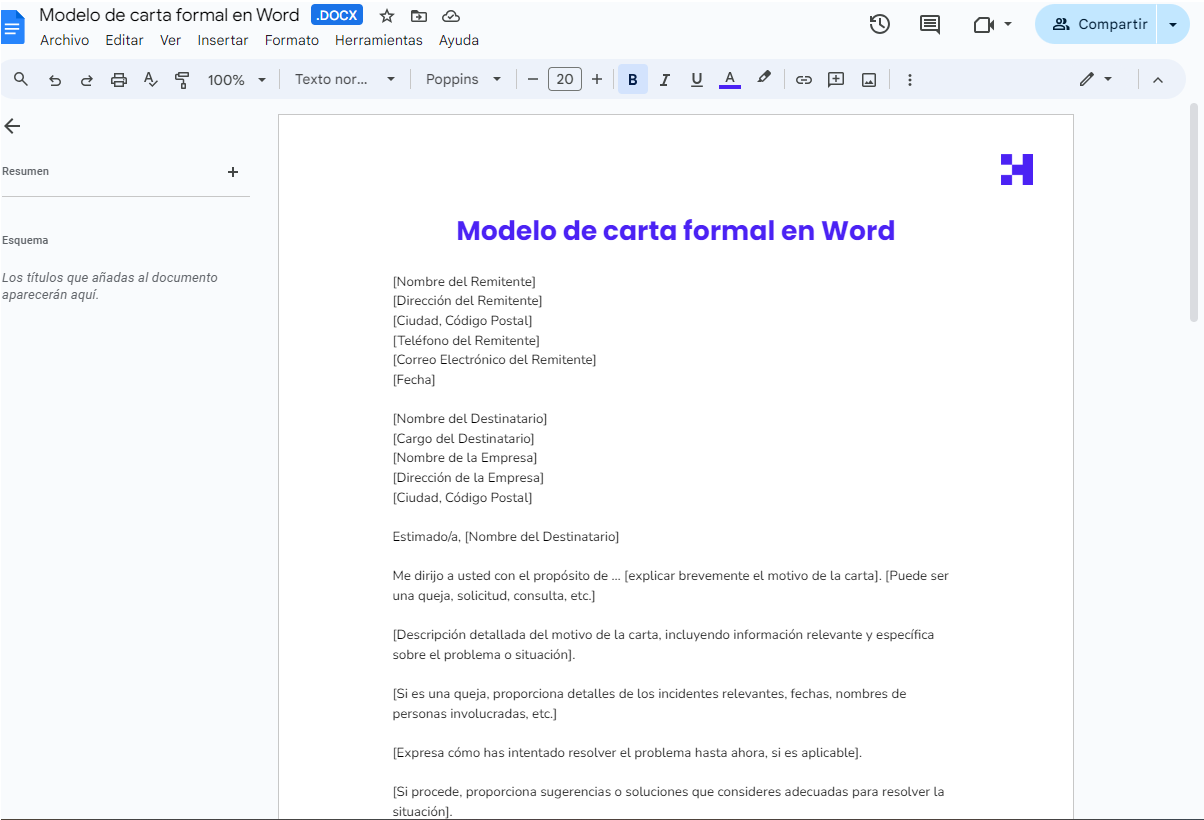This screenshot has height=820, width=1204.
Task: Click the font size input field
Action: click(565, 80)
